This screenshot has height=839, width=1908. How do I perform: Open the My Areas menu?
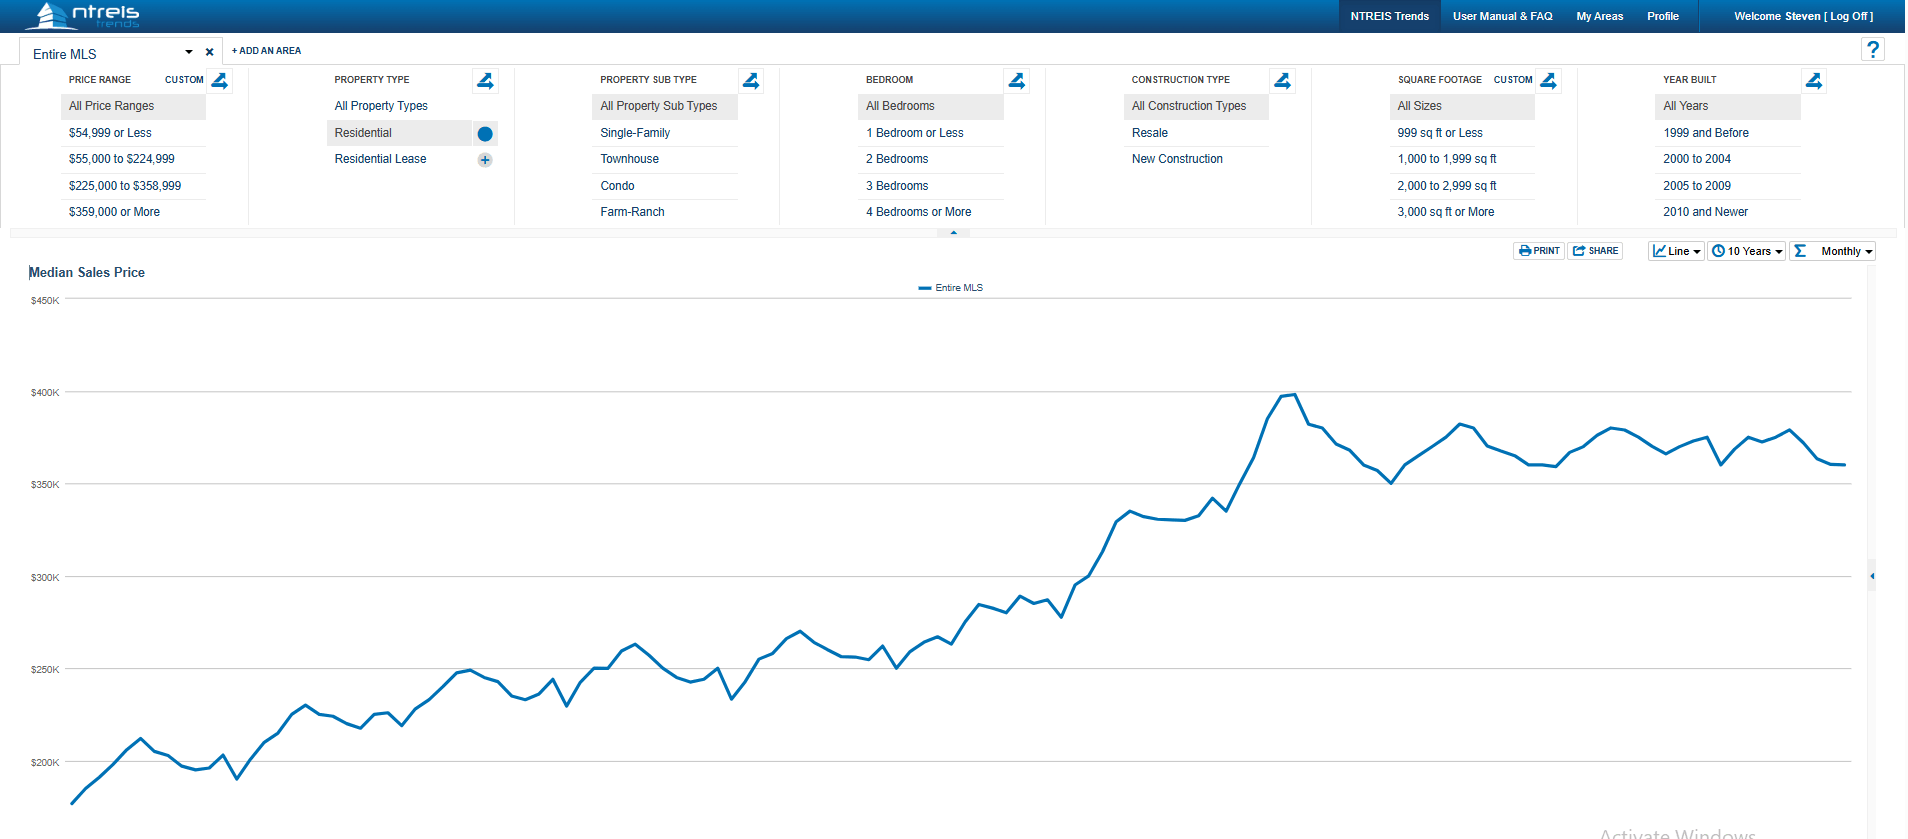tap(1599, 16)
